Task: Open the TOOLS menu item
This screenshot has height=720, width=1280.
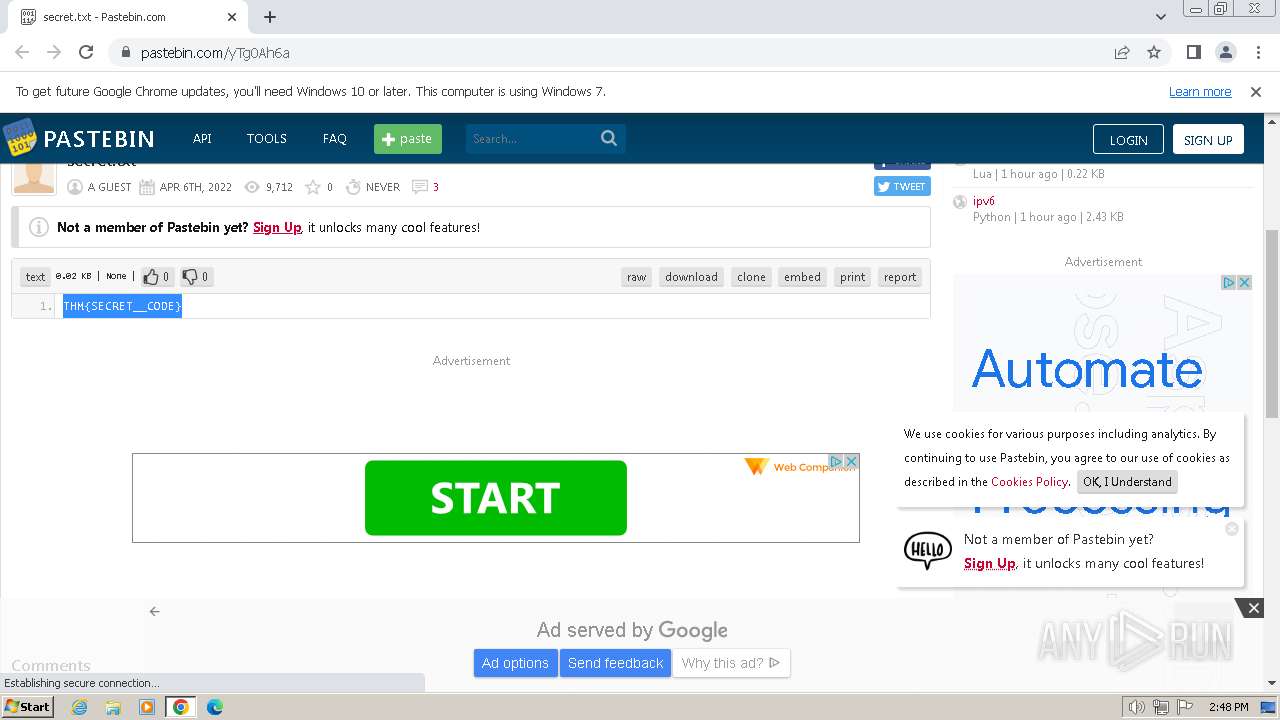Action: 267,138
